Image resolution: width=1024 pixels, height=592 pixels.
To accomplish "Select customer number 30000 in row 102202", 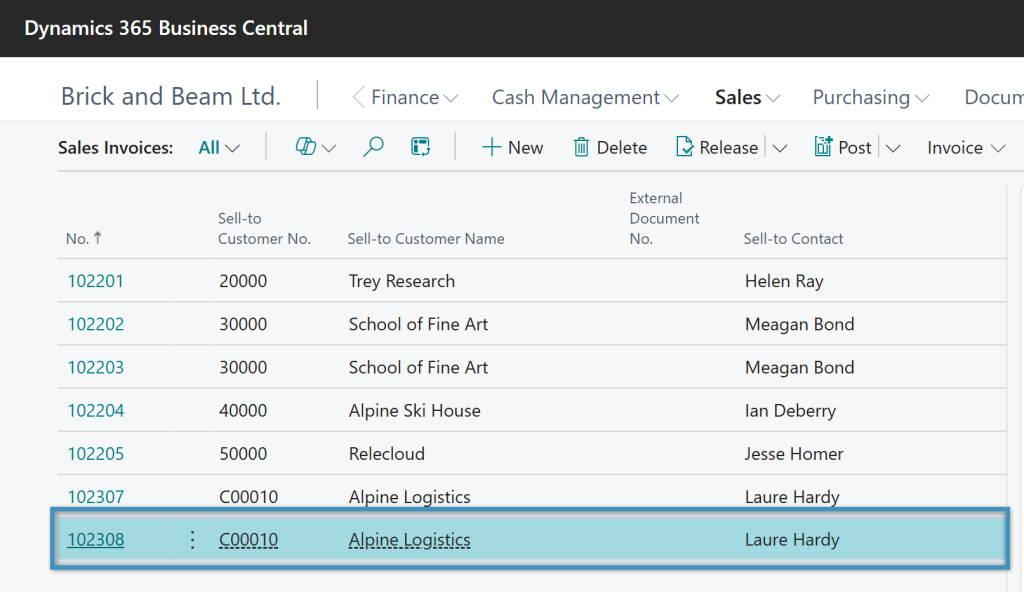I will 243,324.
